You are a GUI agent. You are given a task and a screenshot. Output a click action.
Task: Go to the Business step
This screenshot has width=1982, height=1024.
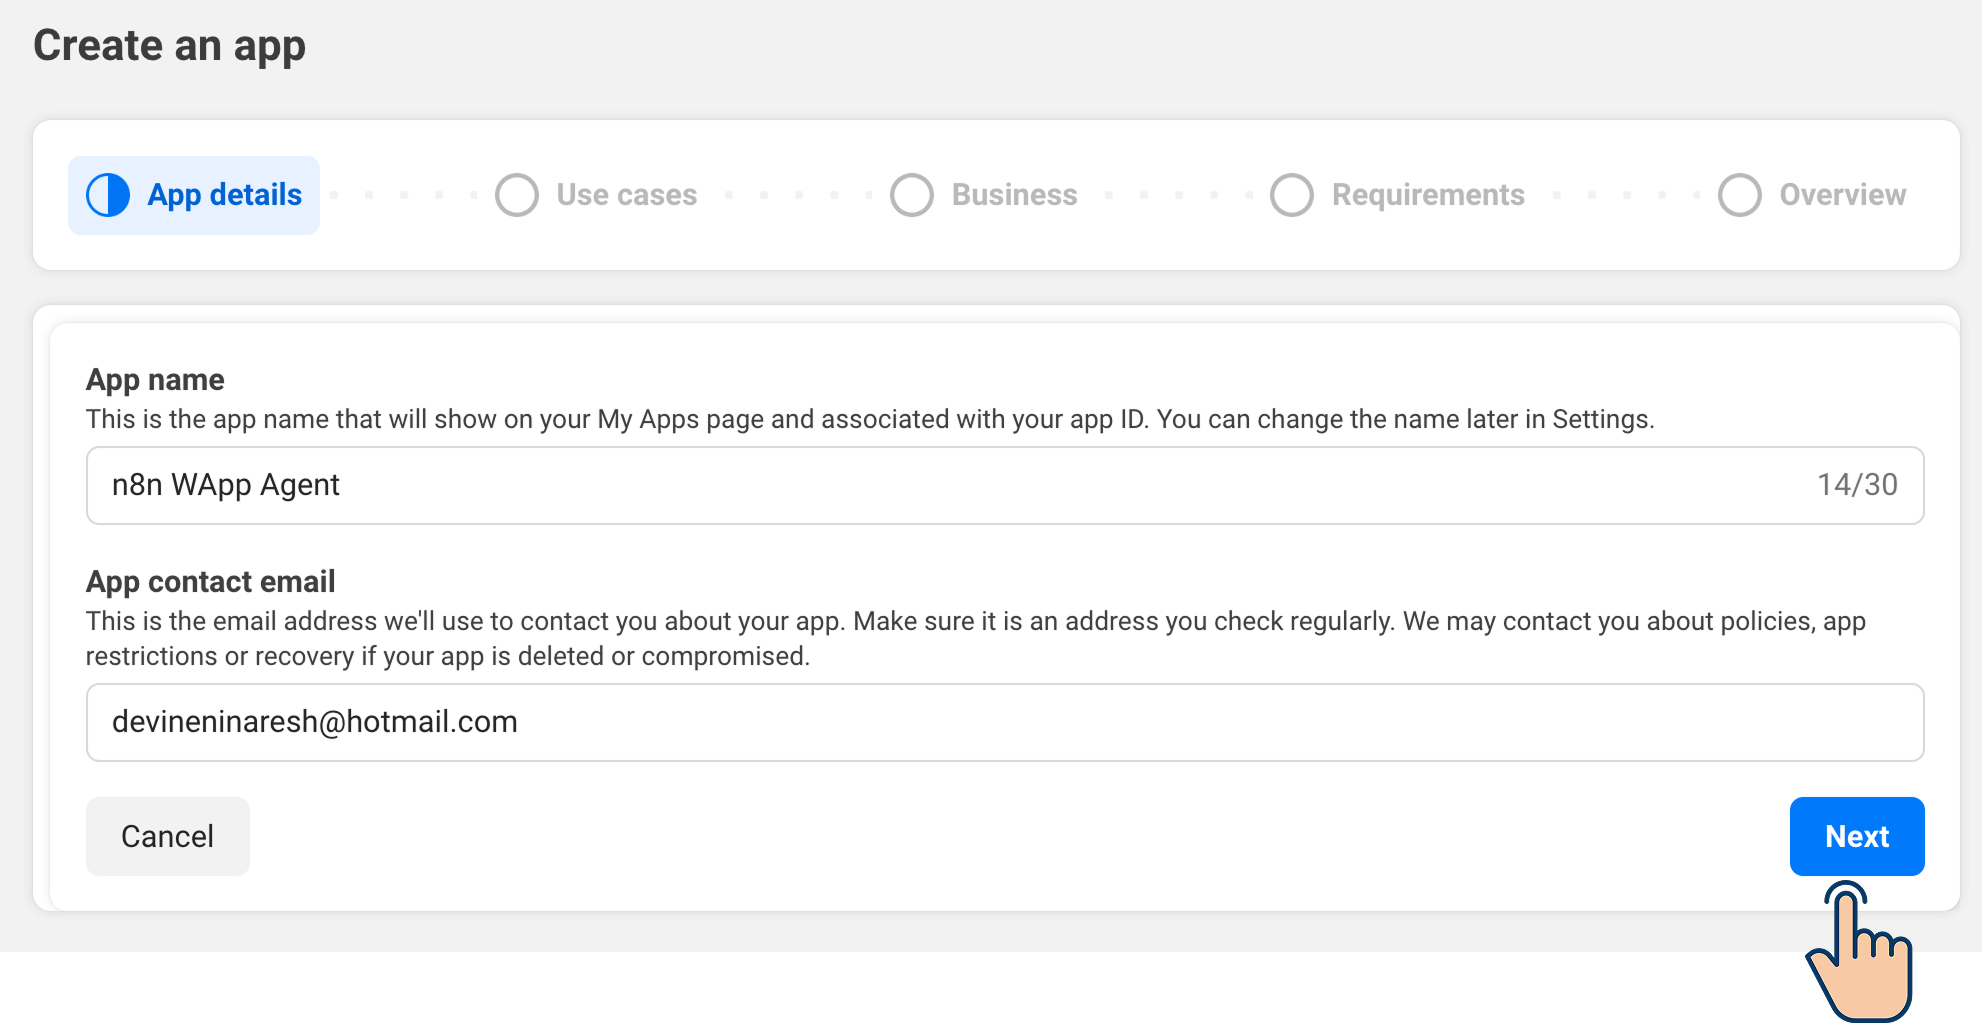(984, 195)
